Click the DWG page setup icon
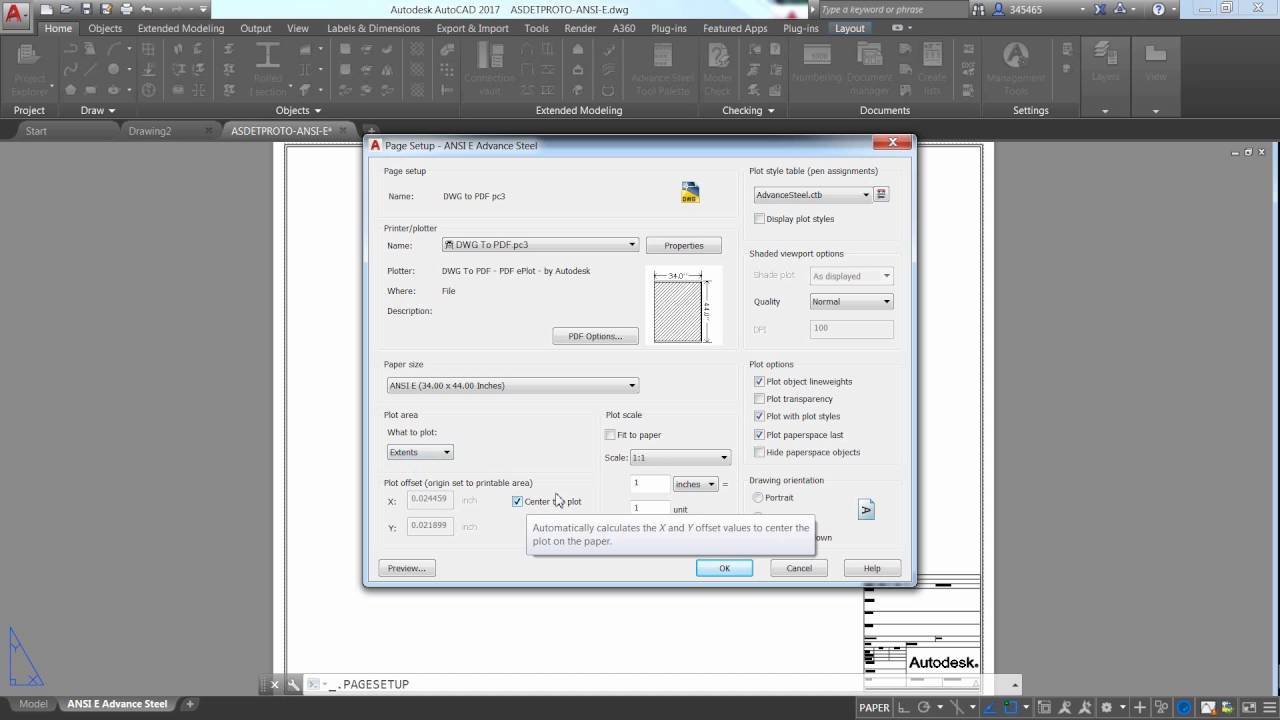 pos(690,192)
